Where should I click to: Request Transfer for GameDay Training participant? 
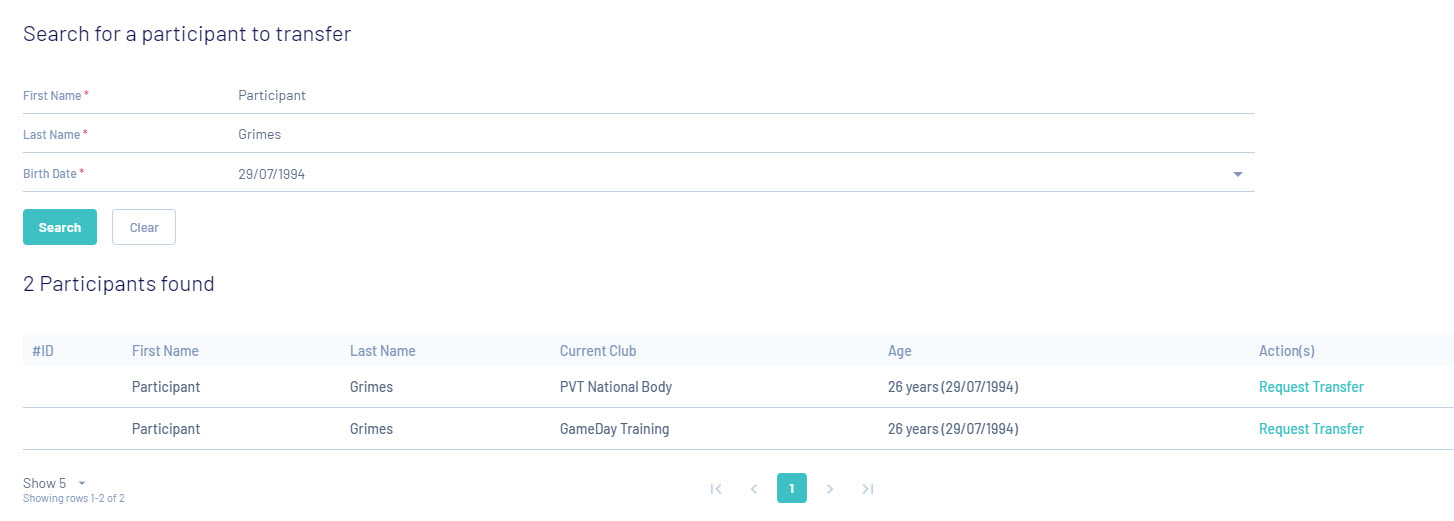[x=1311, y=429]
